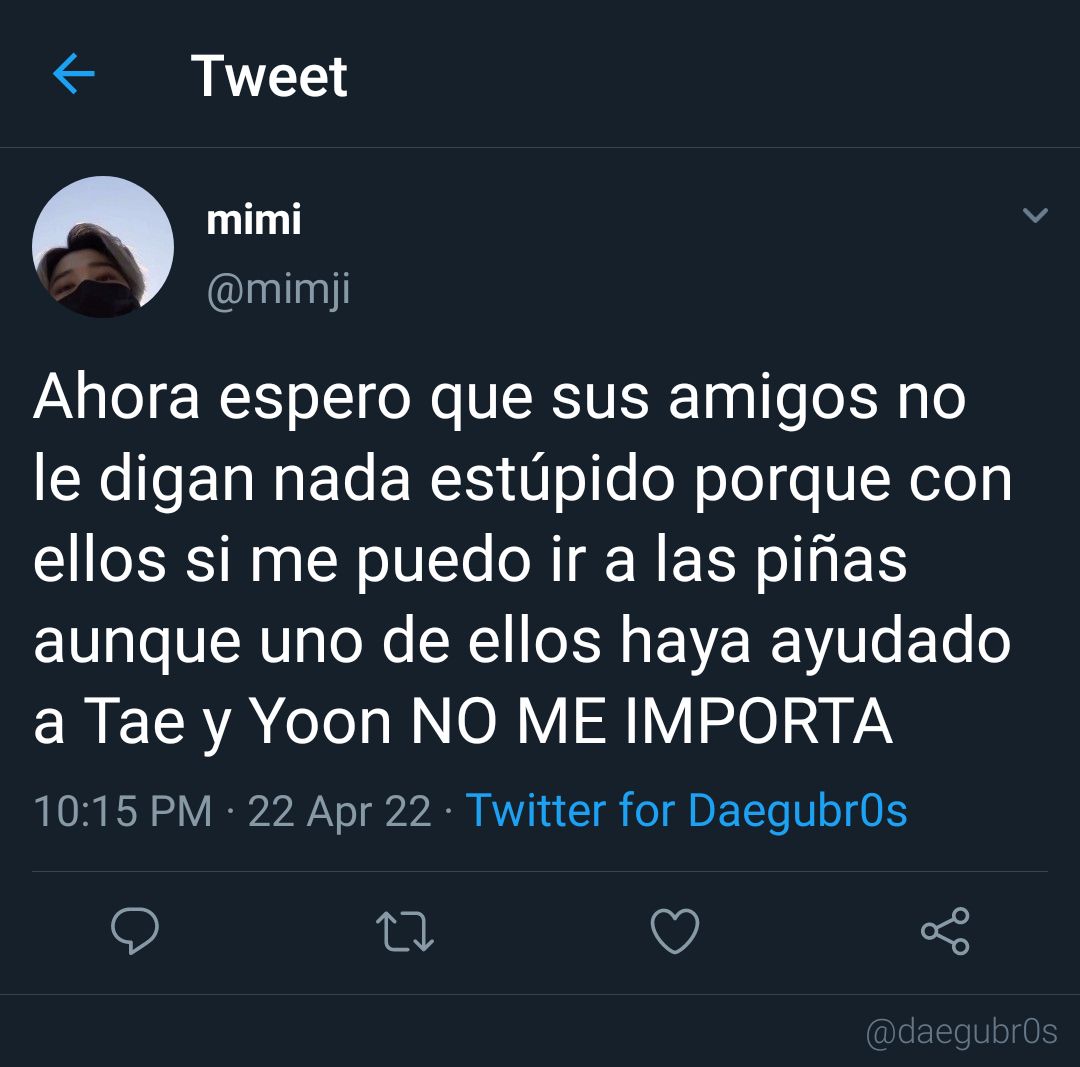Reply to mimi's tweet
This screenshot has width=1080, height=1067.
pyautogui.click(x=135, y=931)
